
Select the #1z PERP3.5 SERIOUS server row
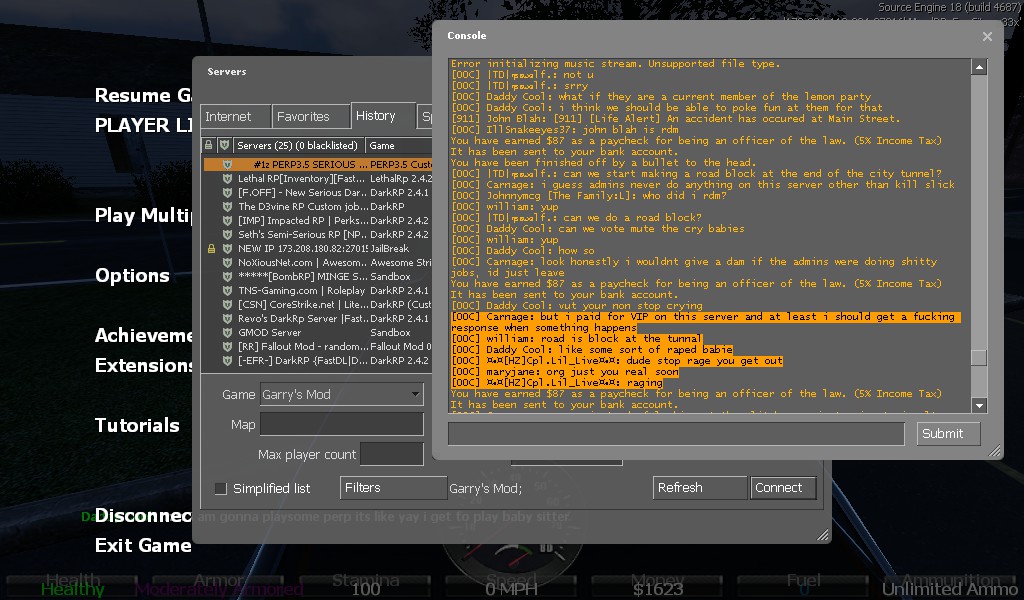[x=317, y=165]
